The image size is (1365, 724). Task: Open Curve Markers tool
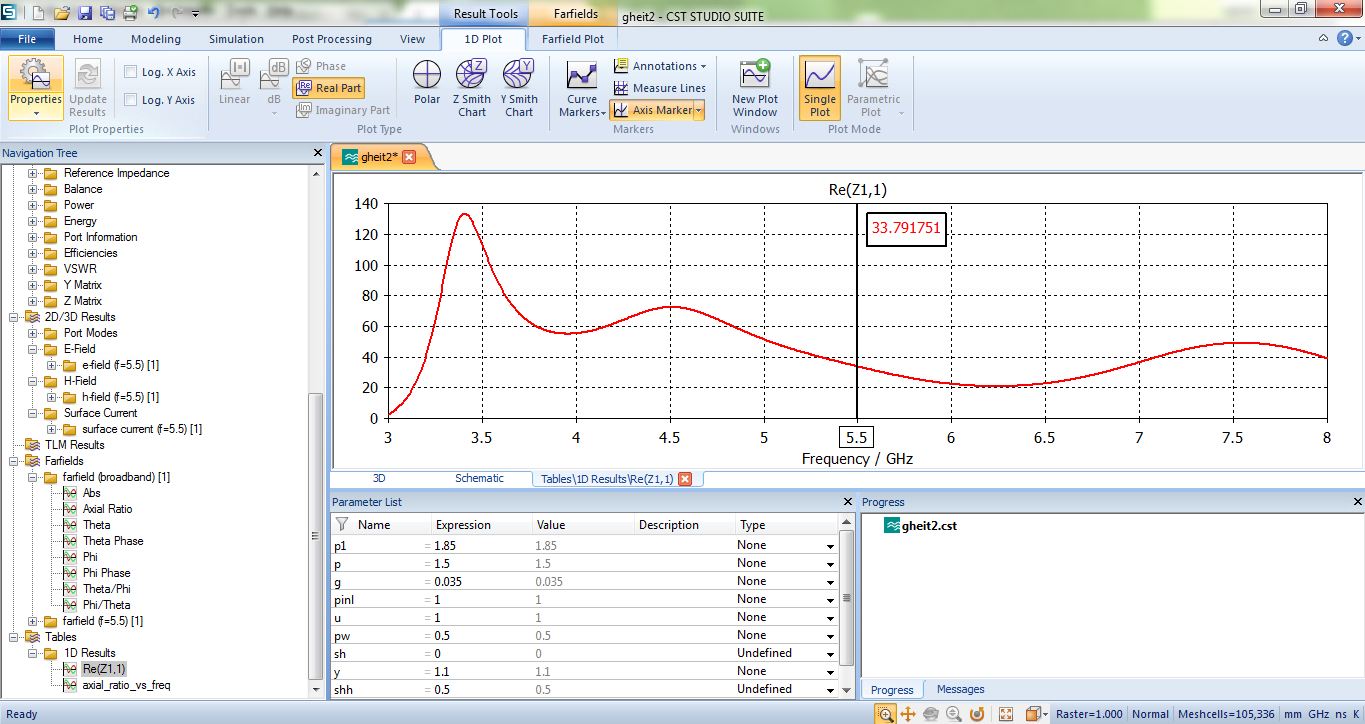(582, 87)
